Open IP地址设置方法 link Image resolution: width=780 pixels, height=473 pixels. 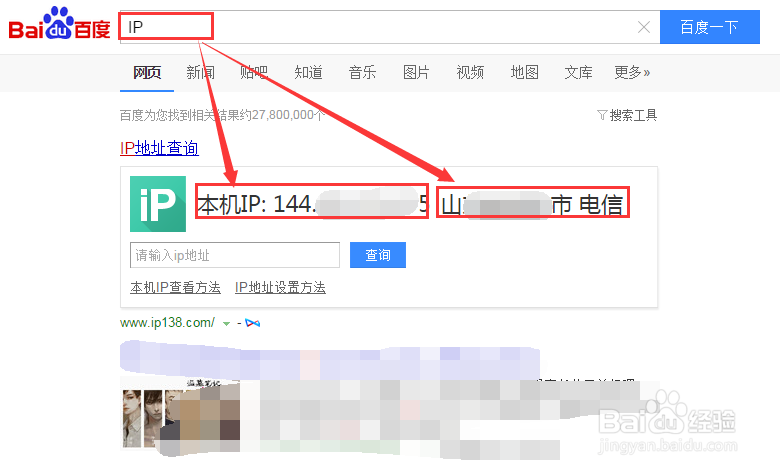coord(280,287)
